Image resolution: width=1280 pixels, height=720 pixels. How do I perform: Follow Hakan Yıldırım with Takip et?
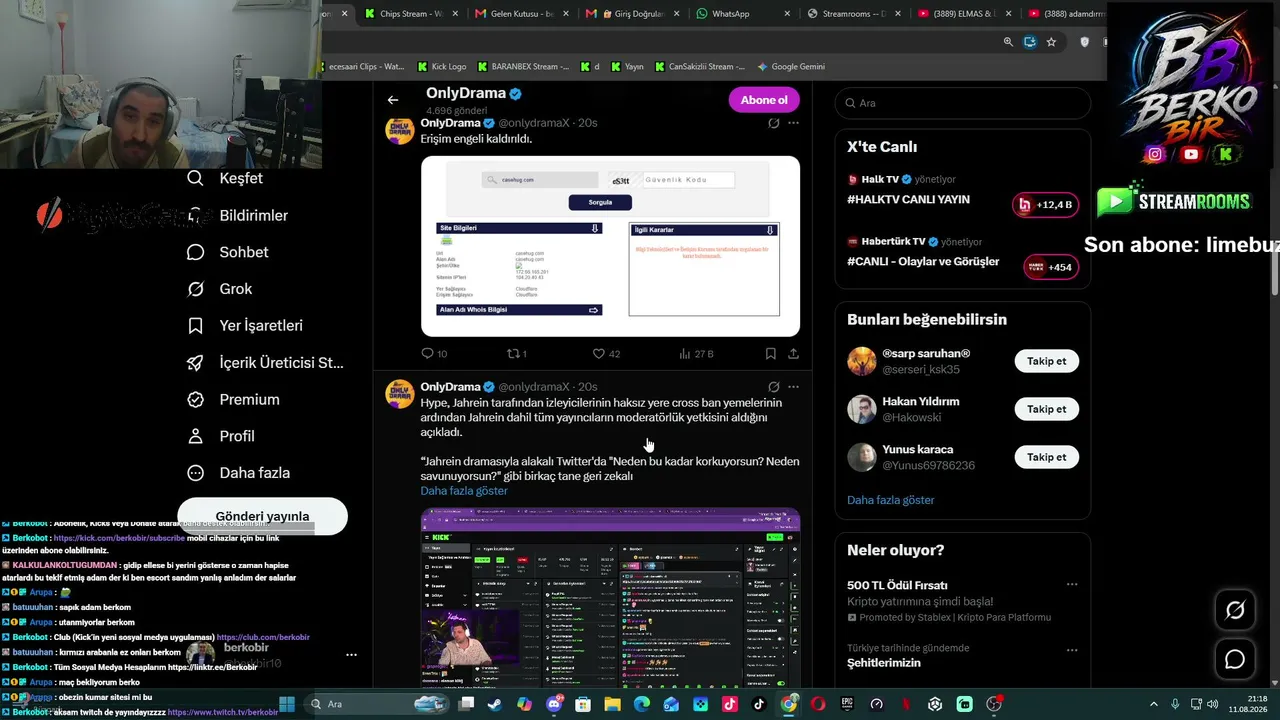(1047, 409)
